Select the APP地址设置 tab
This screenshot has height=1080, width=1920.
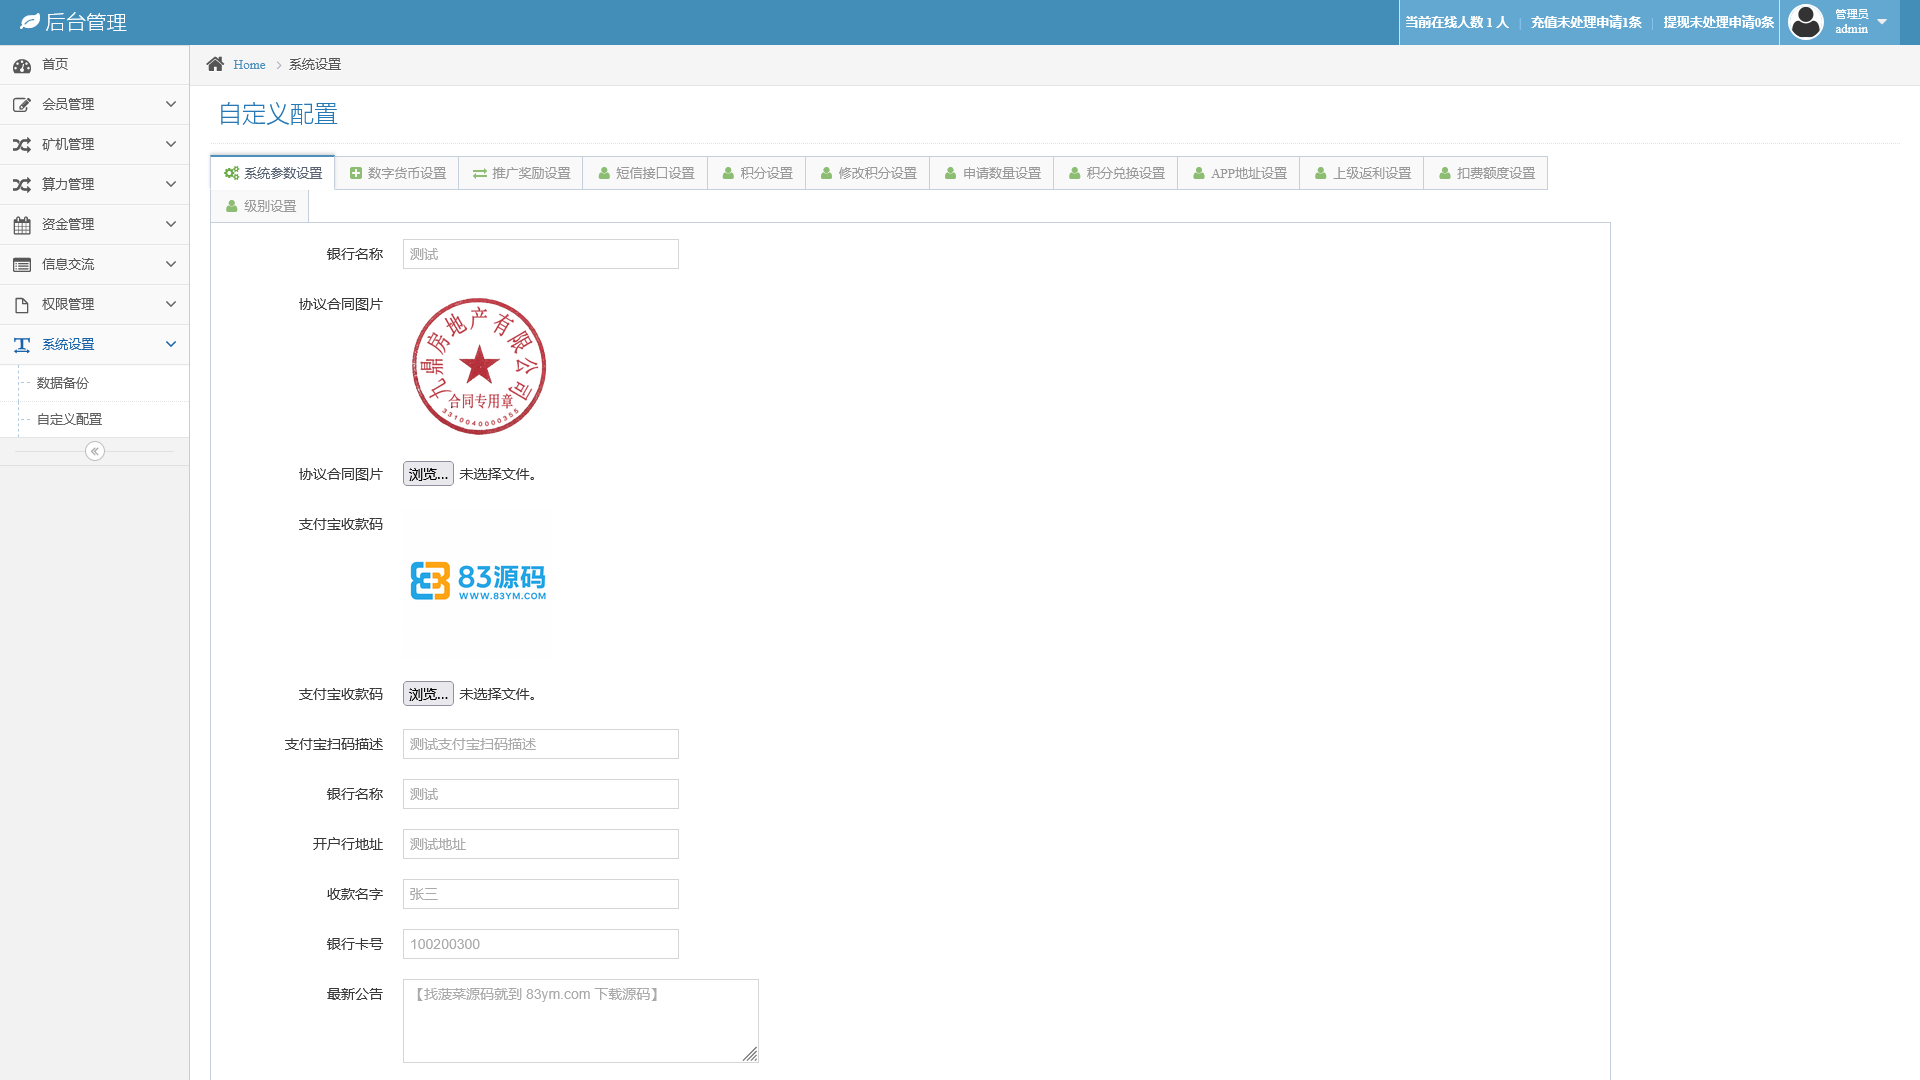(1239, 173)
